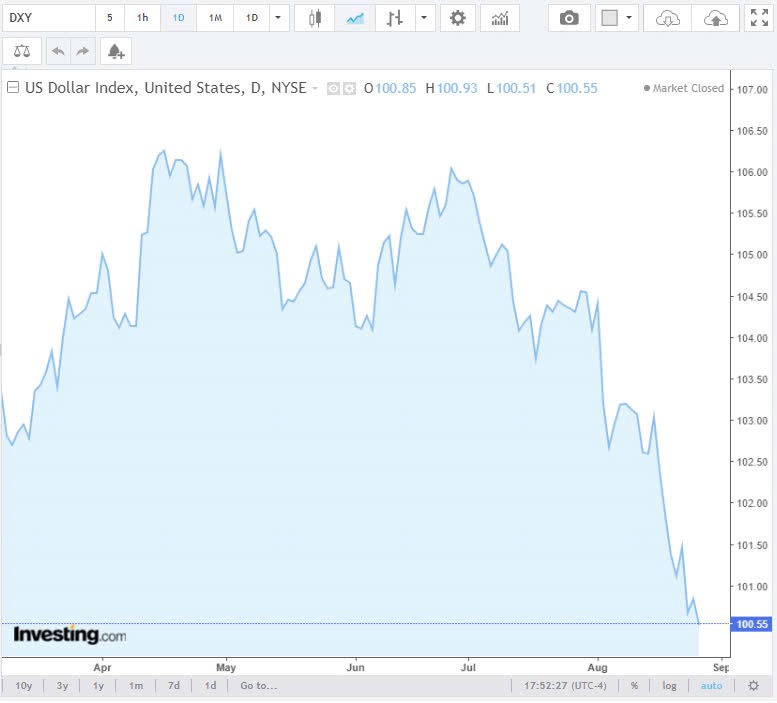Image resolution: width=777 pixels, height=703 pixels.
Task: Open bottom-right scale settings gear
Action: tap(754, 686)
